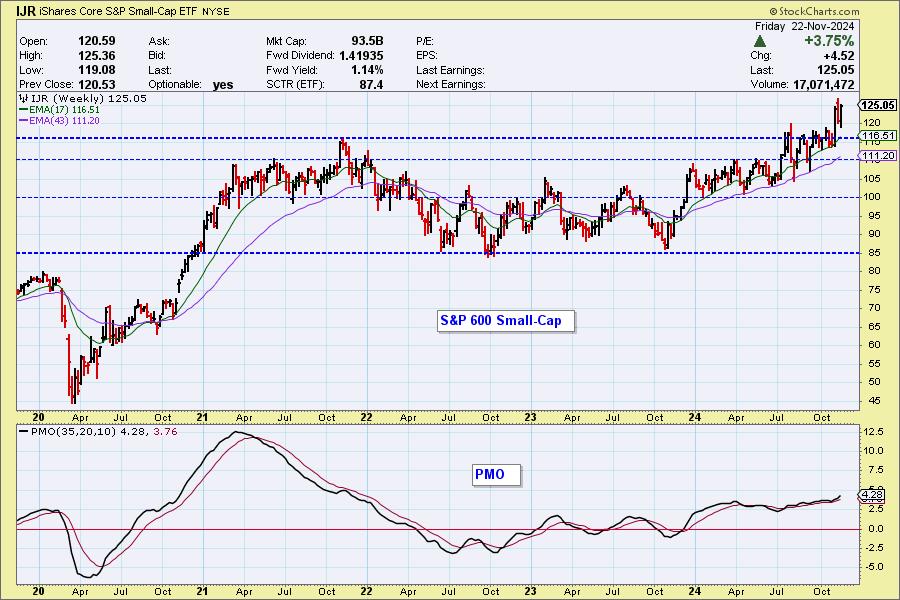Click the Optionable yes value
This screenshot has height=600, width=900.
tap(223, 85)
